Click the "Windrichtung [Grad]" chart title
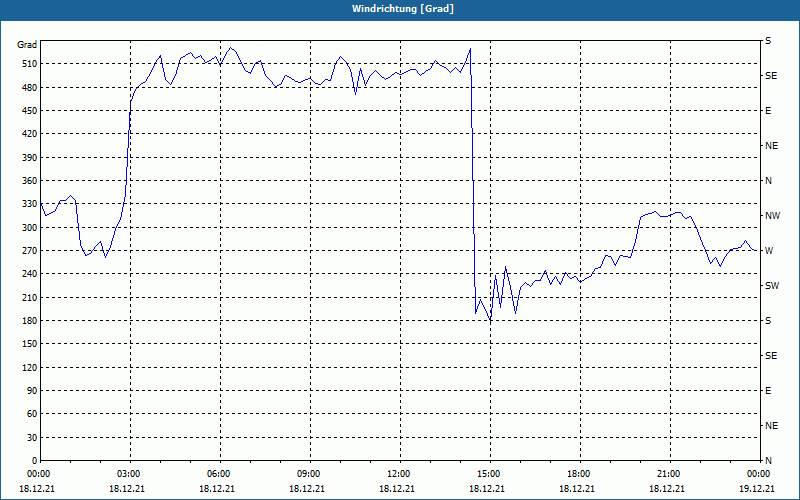800x500 pixels. (403, 9)
